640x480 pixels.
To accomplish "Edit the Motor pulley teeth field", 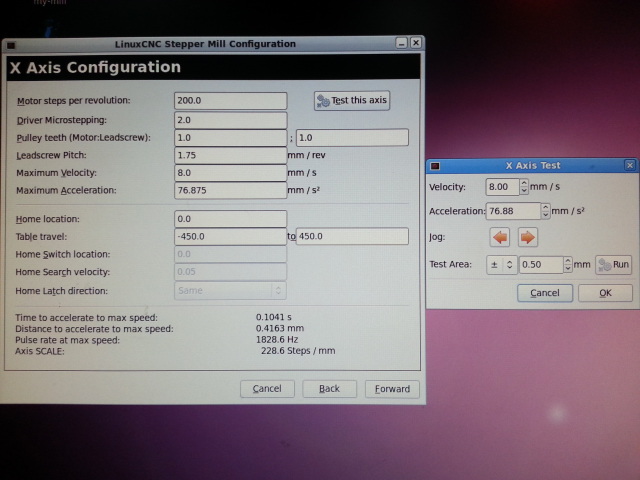I will coord(230,138).
